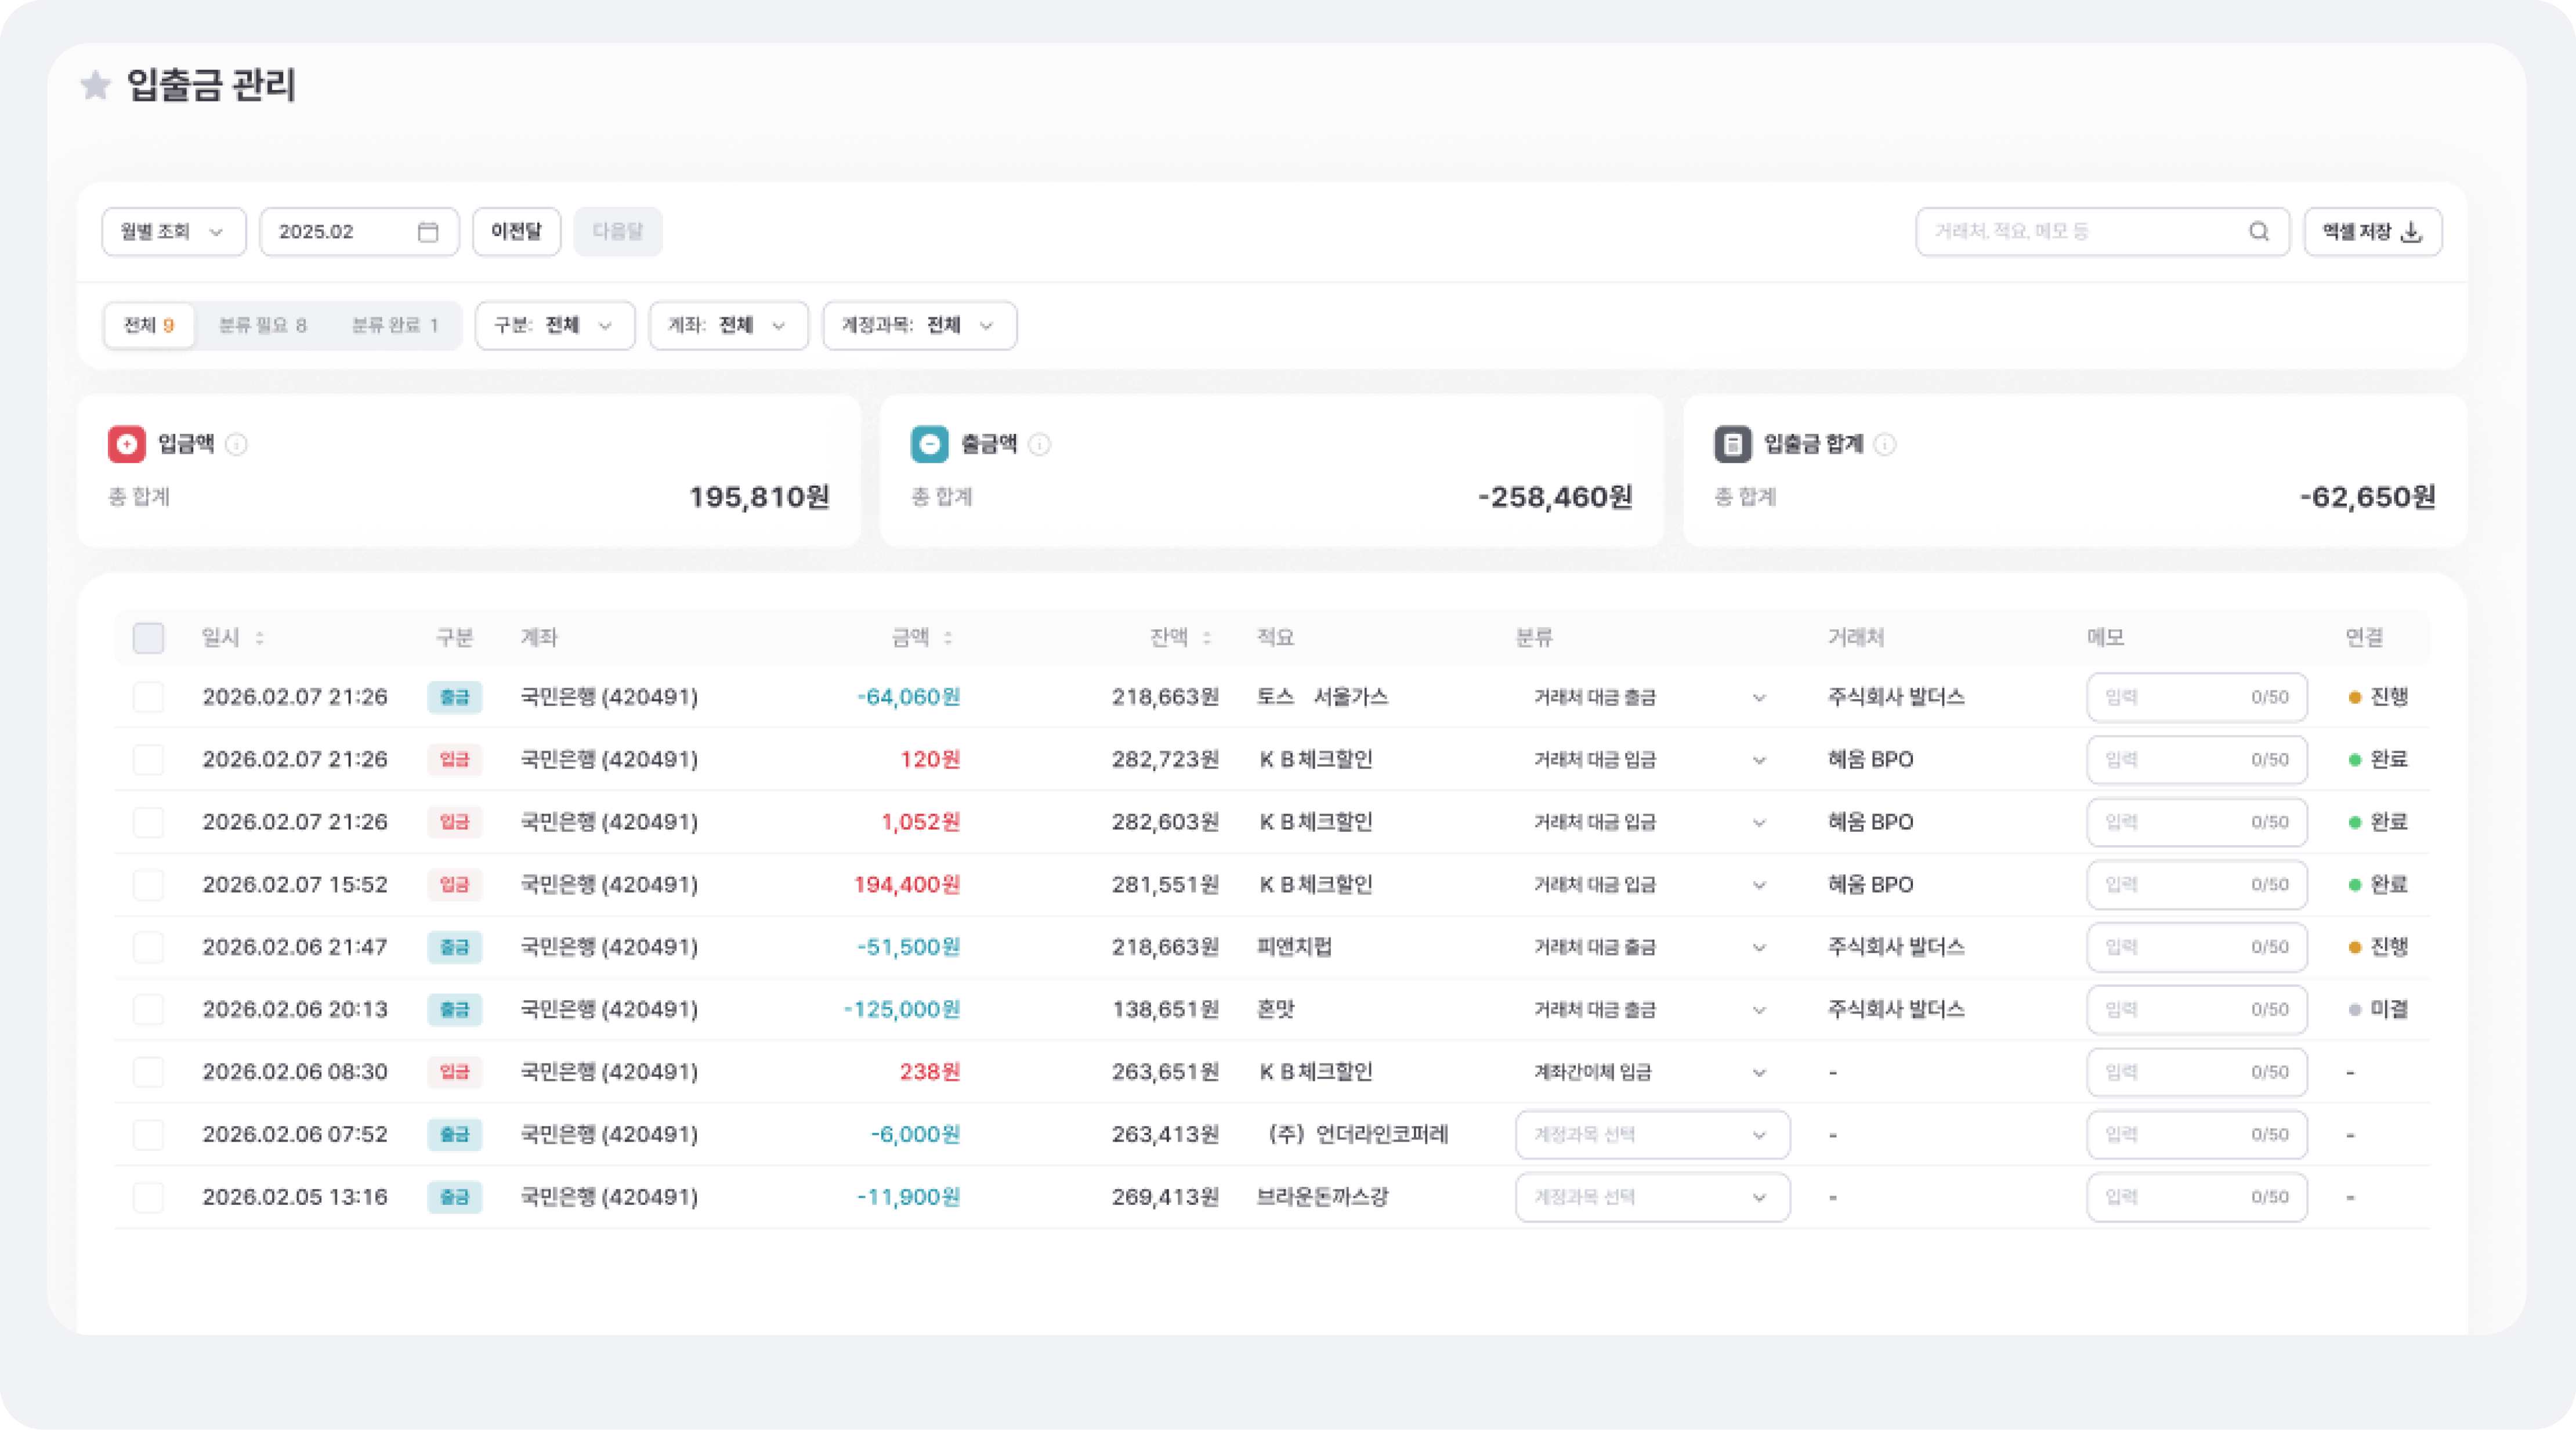Screen dimensions: 2576x1430
Task: Sort by the 금액 column arrows
Action: tap(947, 638)
